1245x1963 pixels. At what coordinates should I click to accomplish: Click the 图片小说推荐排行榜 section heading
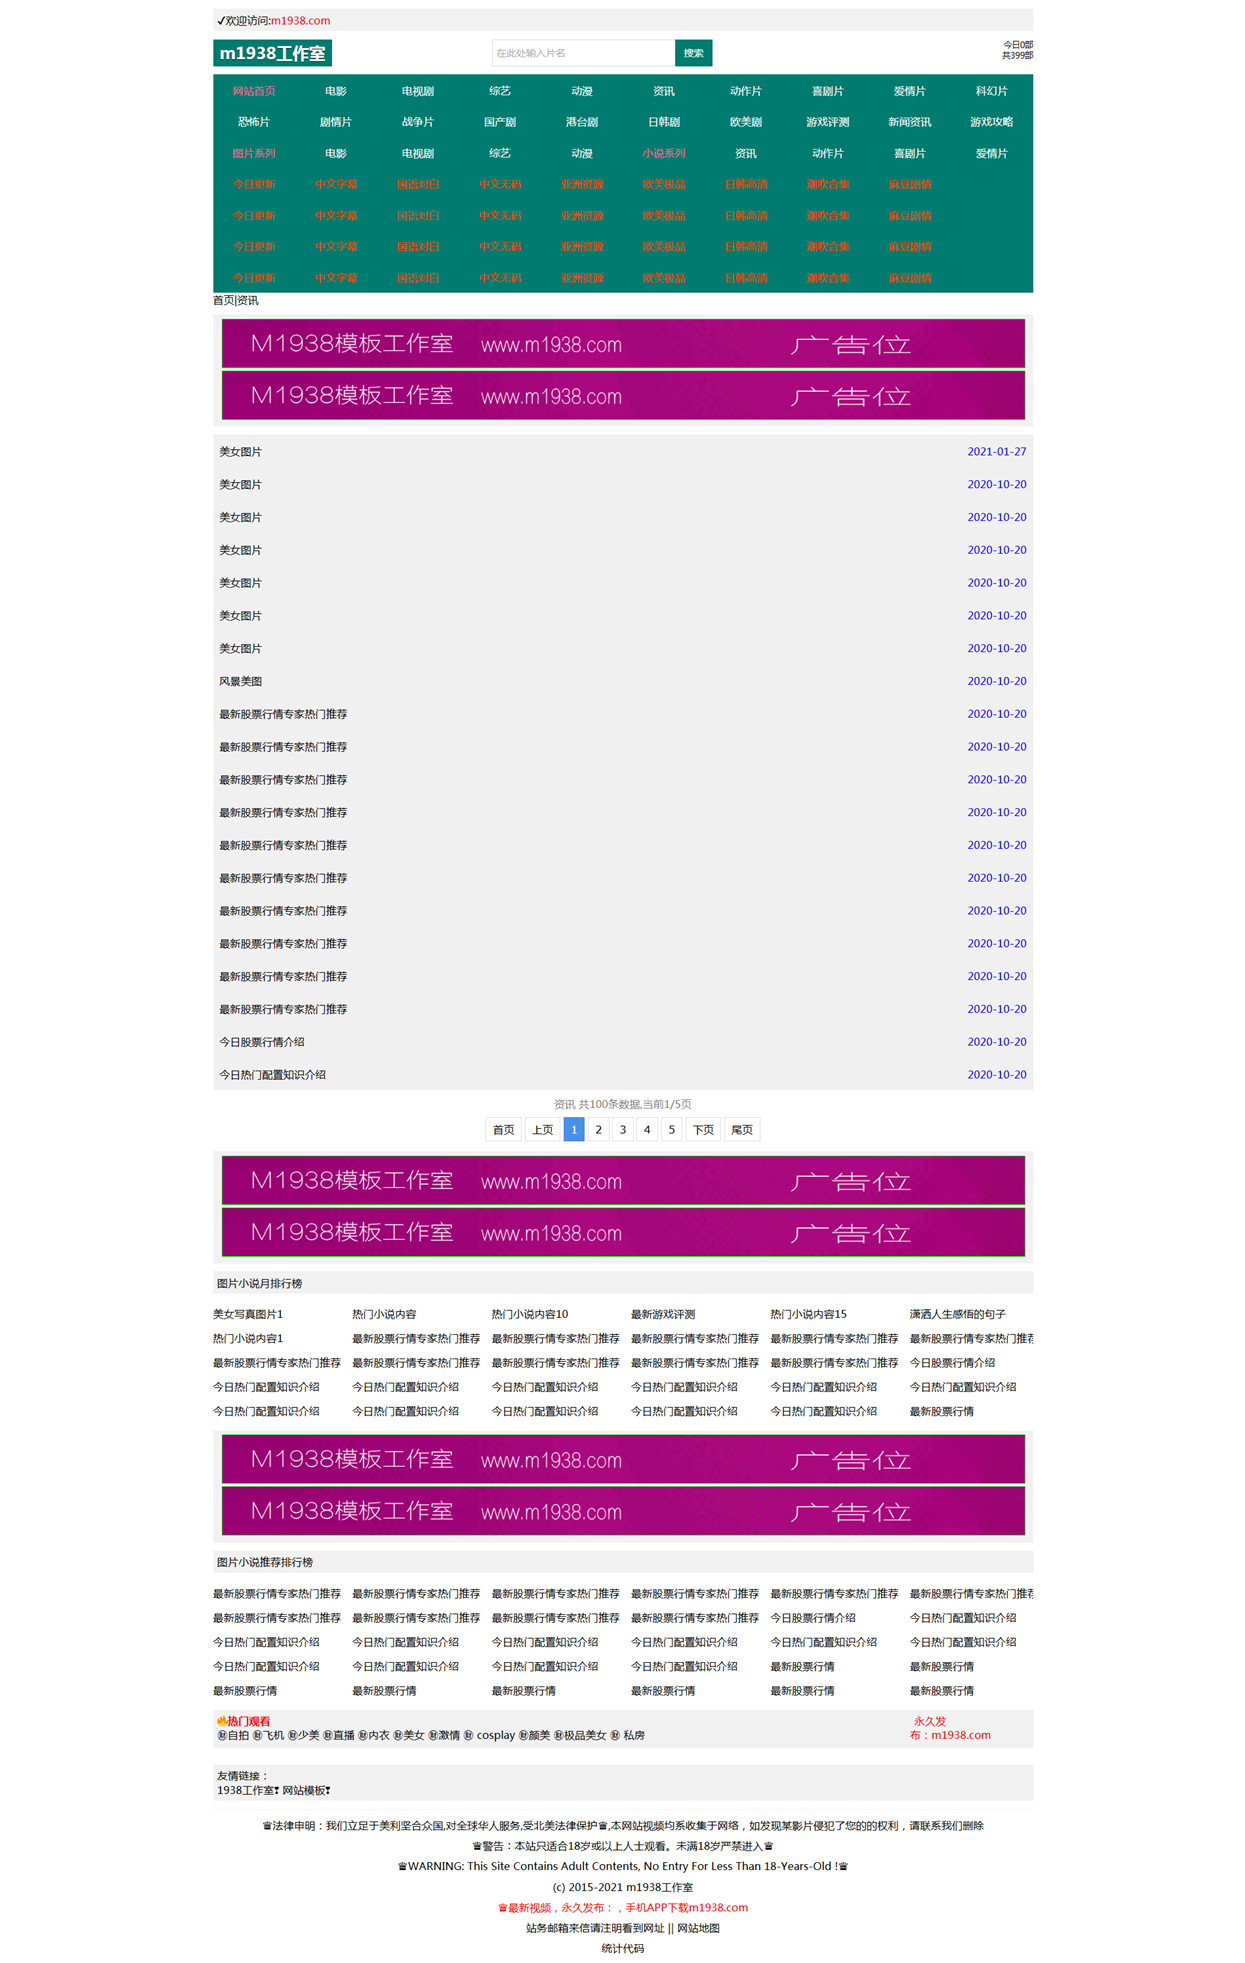click(x=265, y=1562)
